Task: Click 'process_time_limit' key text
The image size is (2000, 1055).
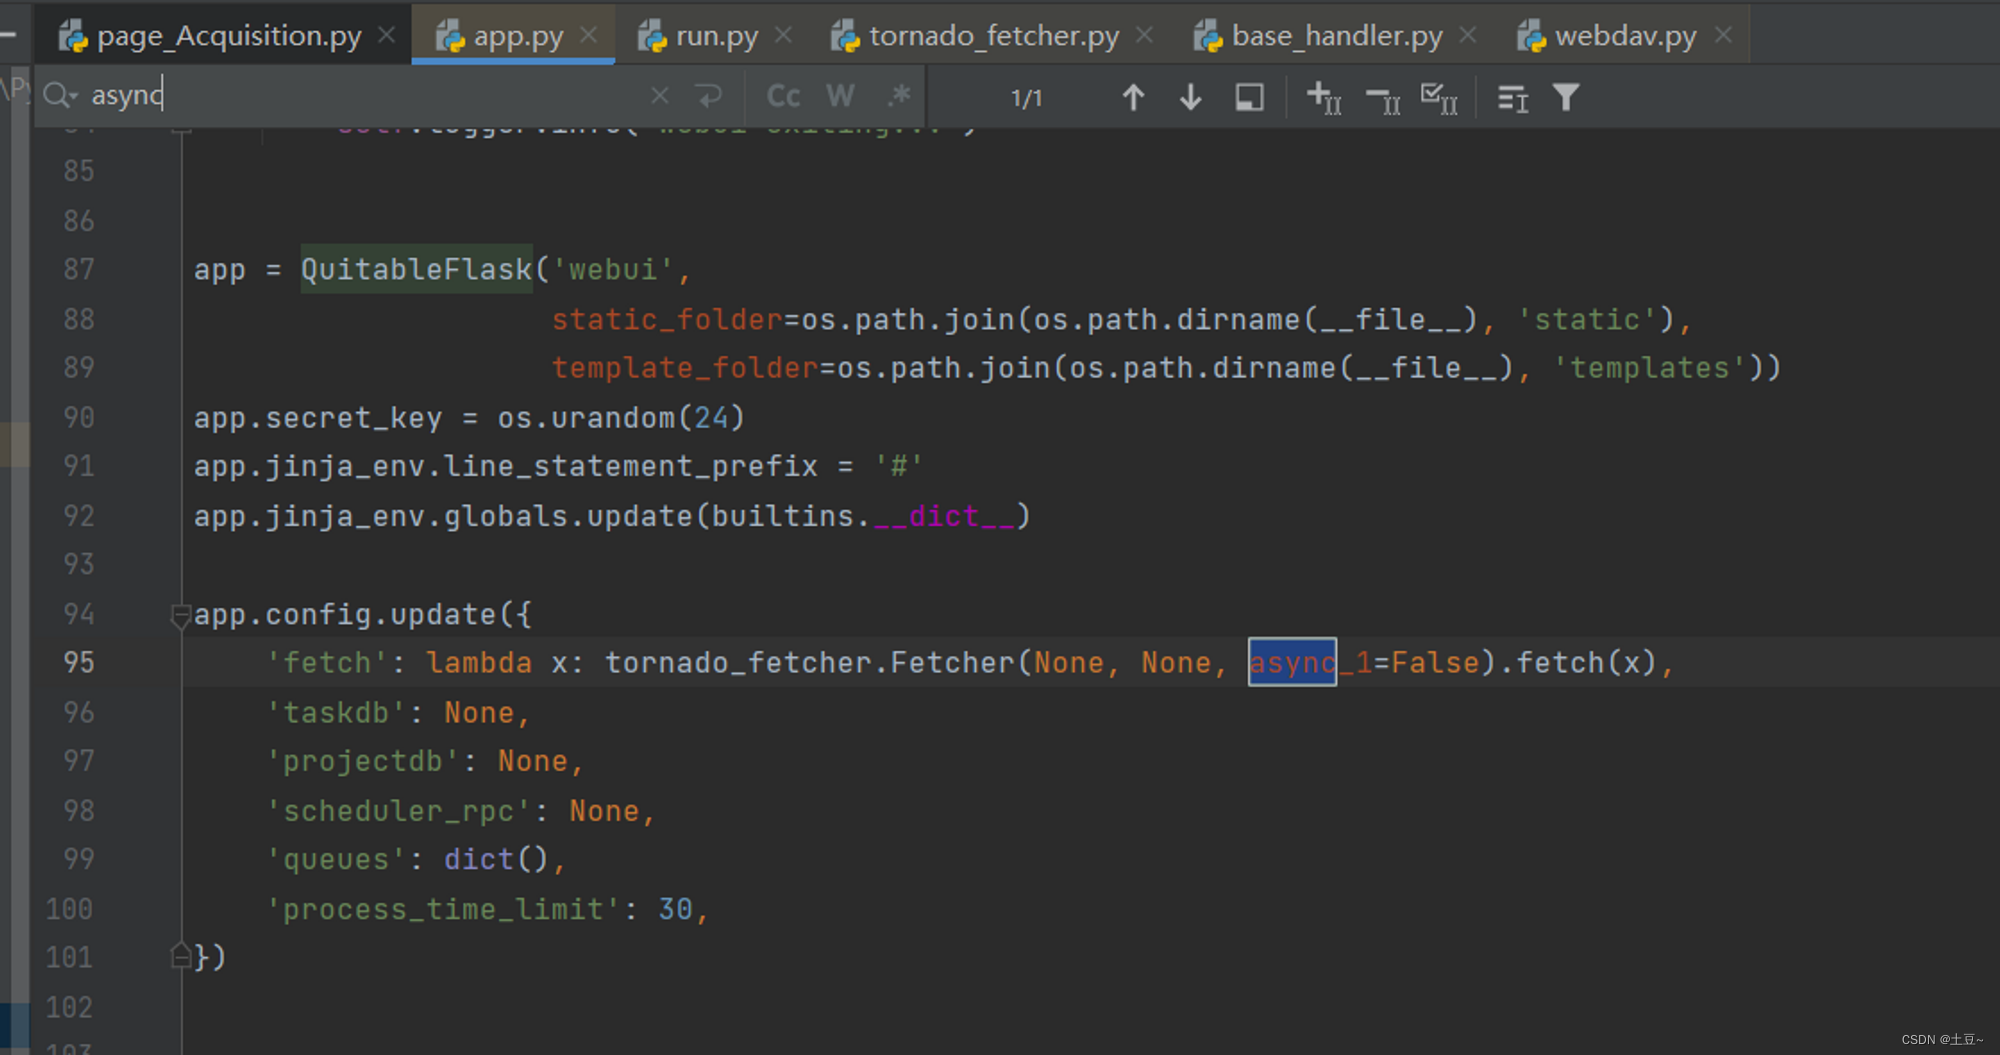Action: 443,909
